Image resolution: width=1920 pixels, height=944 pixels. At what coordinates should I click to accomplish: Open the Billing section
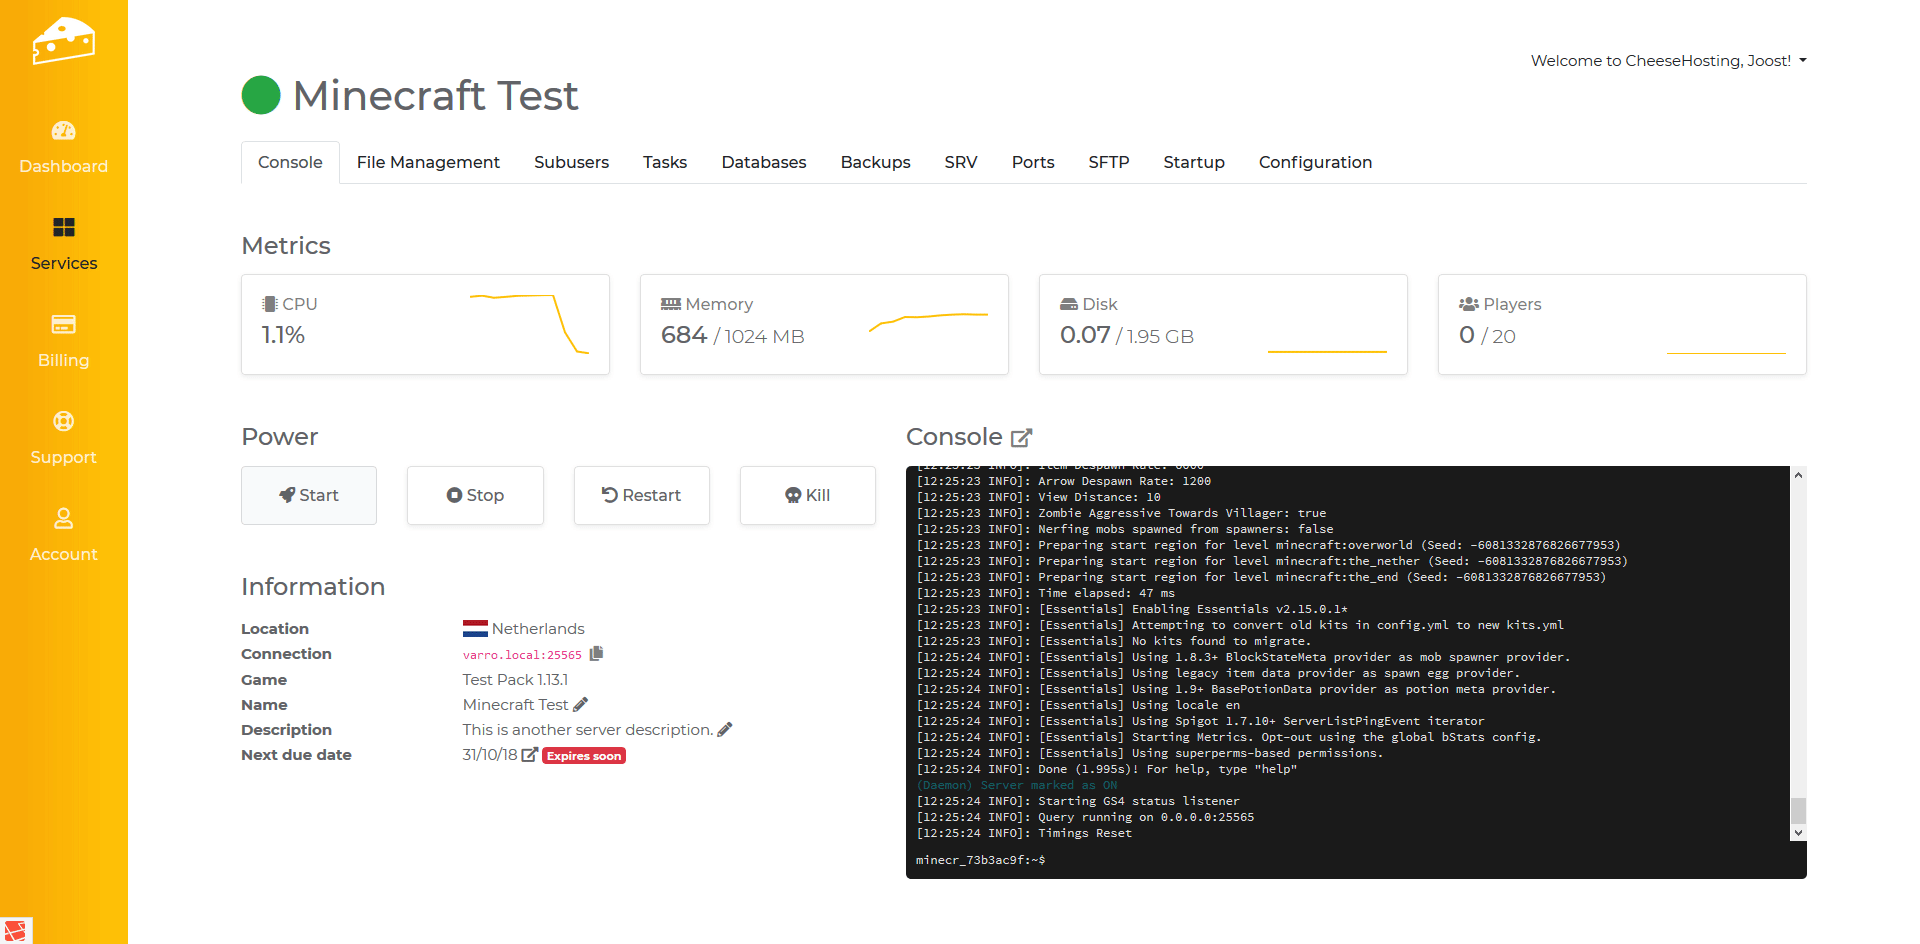click(x=63, y=340)
